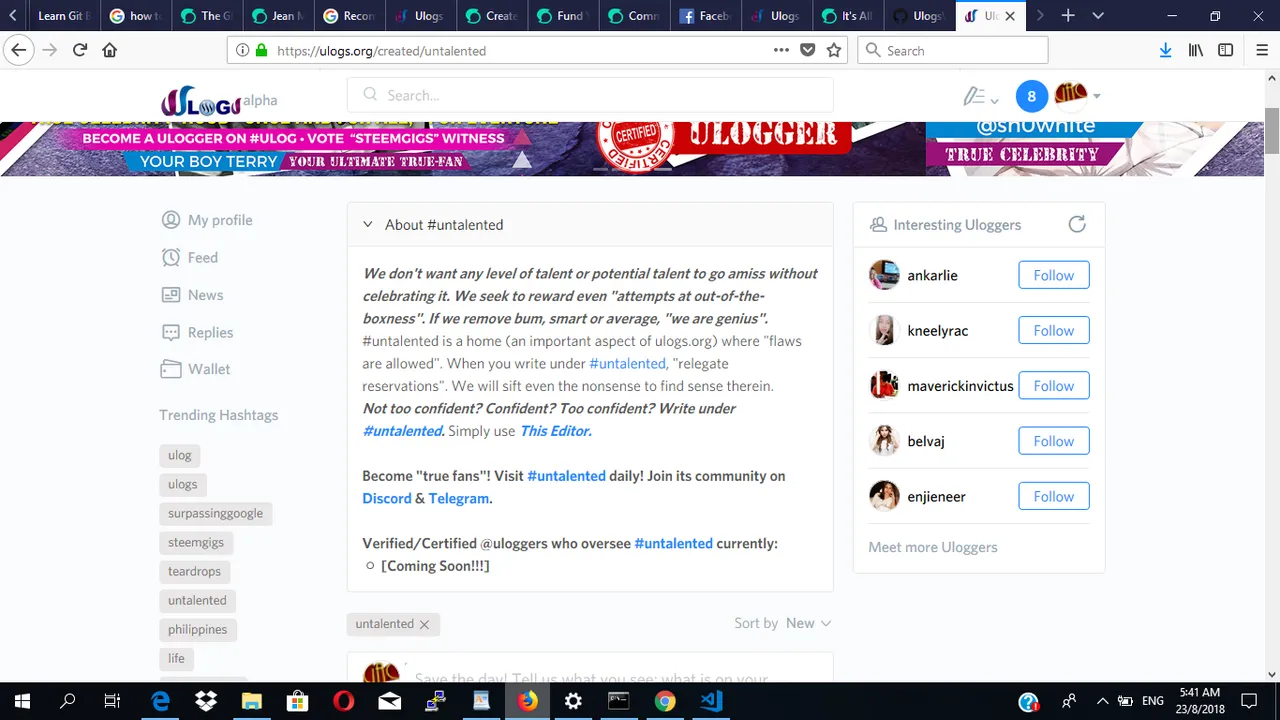Screen dimensions: 1280x720
Task: Select the philippines trending hashtag
Action: (198, 629)
